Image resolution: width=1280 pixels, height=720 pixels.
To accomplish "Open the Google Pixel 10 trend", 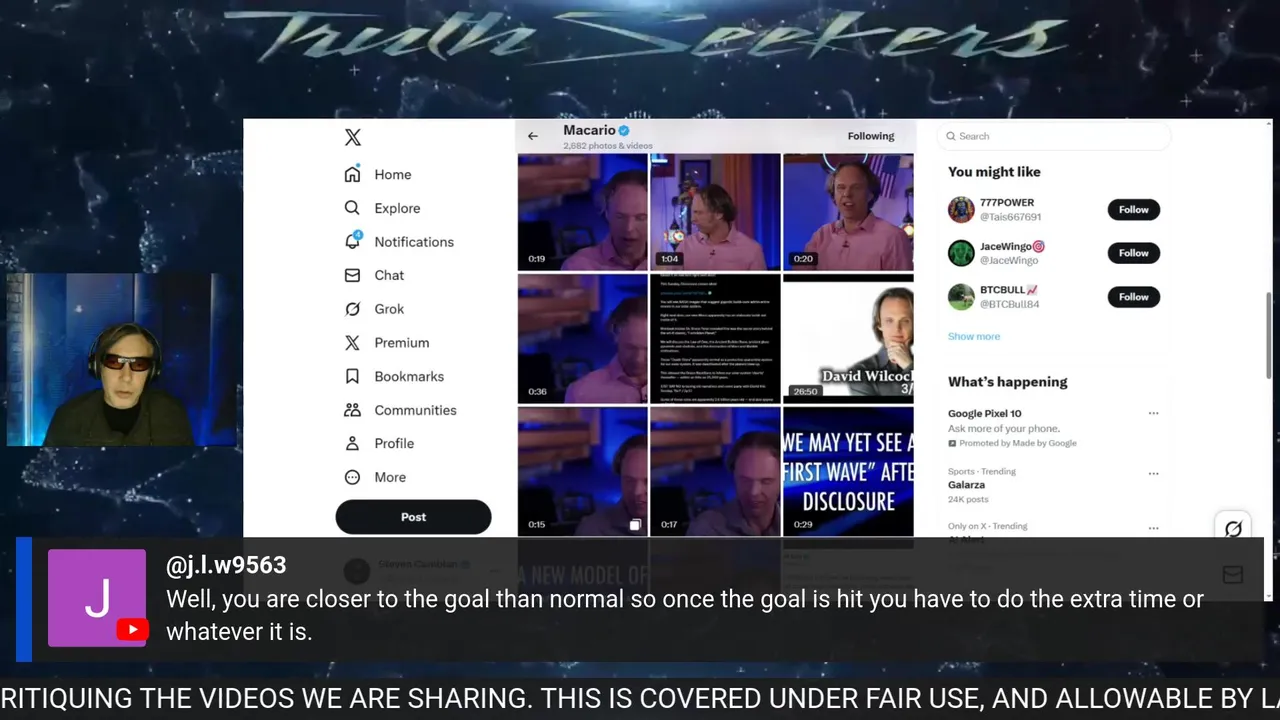I will click(x=985, y=413).
